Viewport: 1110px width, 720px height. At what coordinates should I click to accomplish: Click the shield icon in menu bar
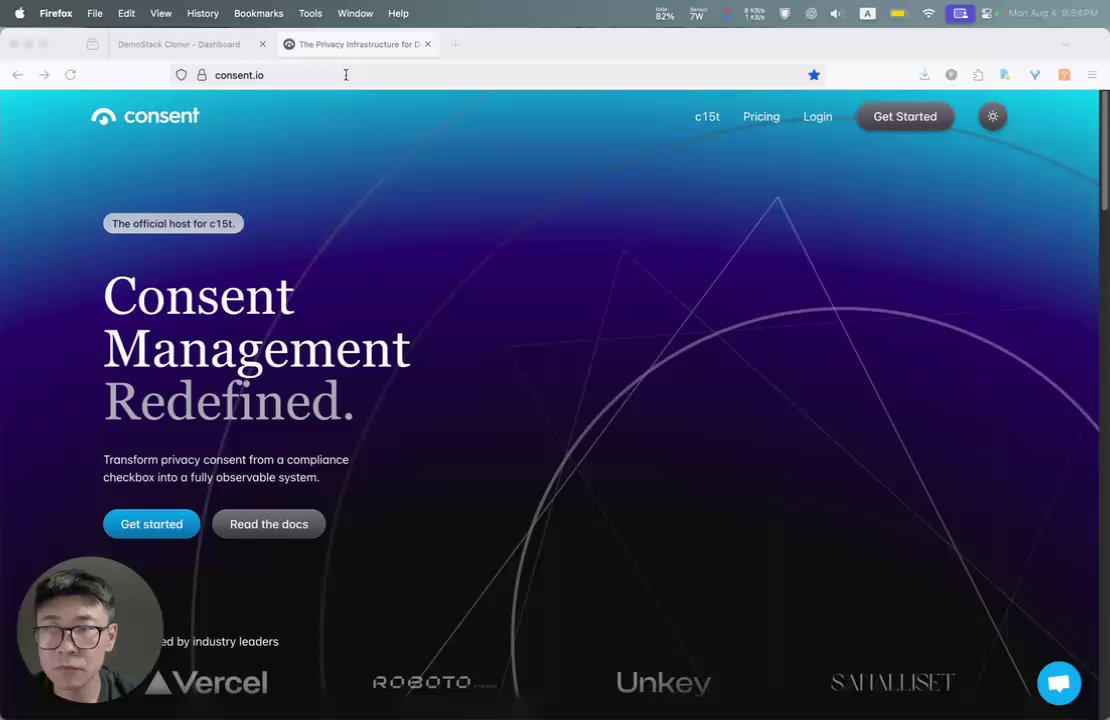point(784,13)
